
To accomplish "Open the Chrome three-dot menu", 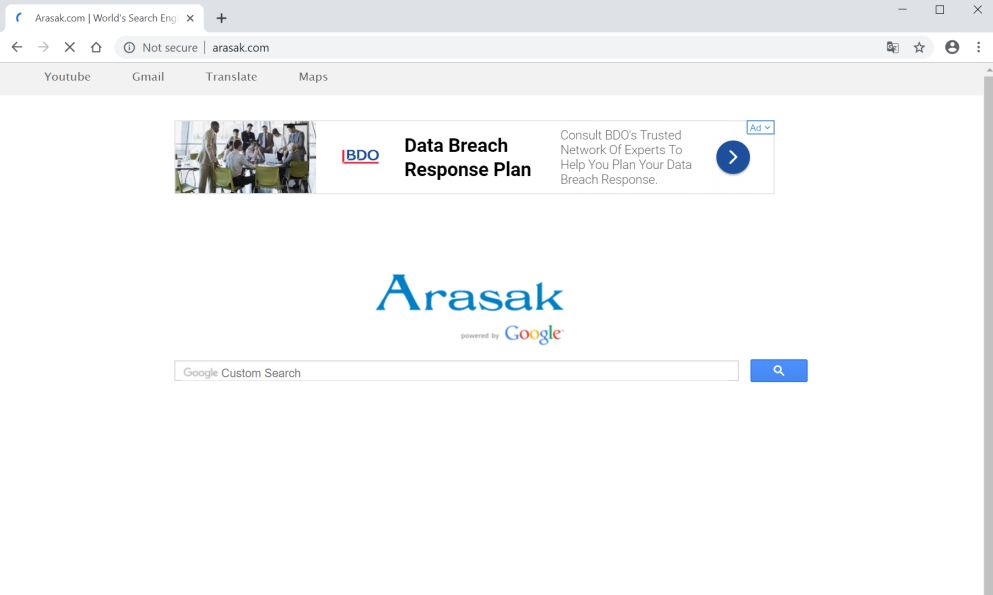I will click(x=978, y=47).
